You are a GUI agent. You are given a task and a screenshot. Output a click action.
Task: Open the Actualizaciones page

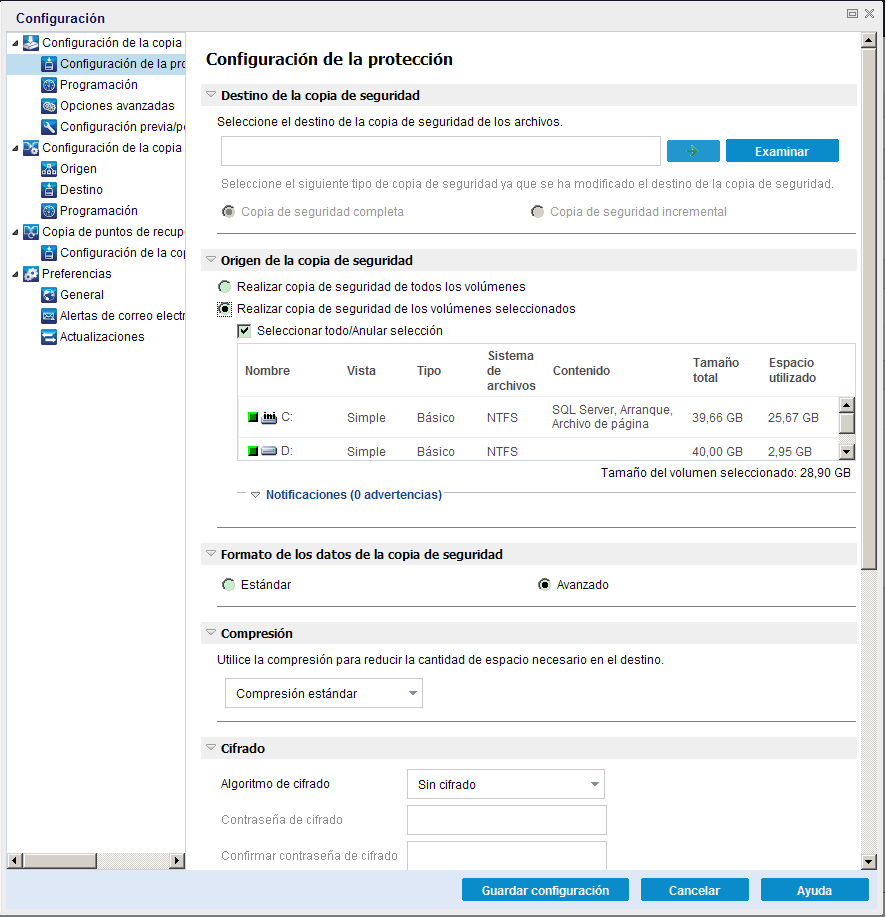[102, 337]
